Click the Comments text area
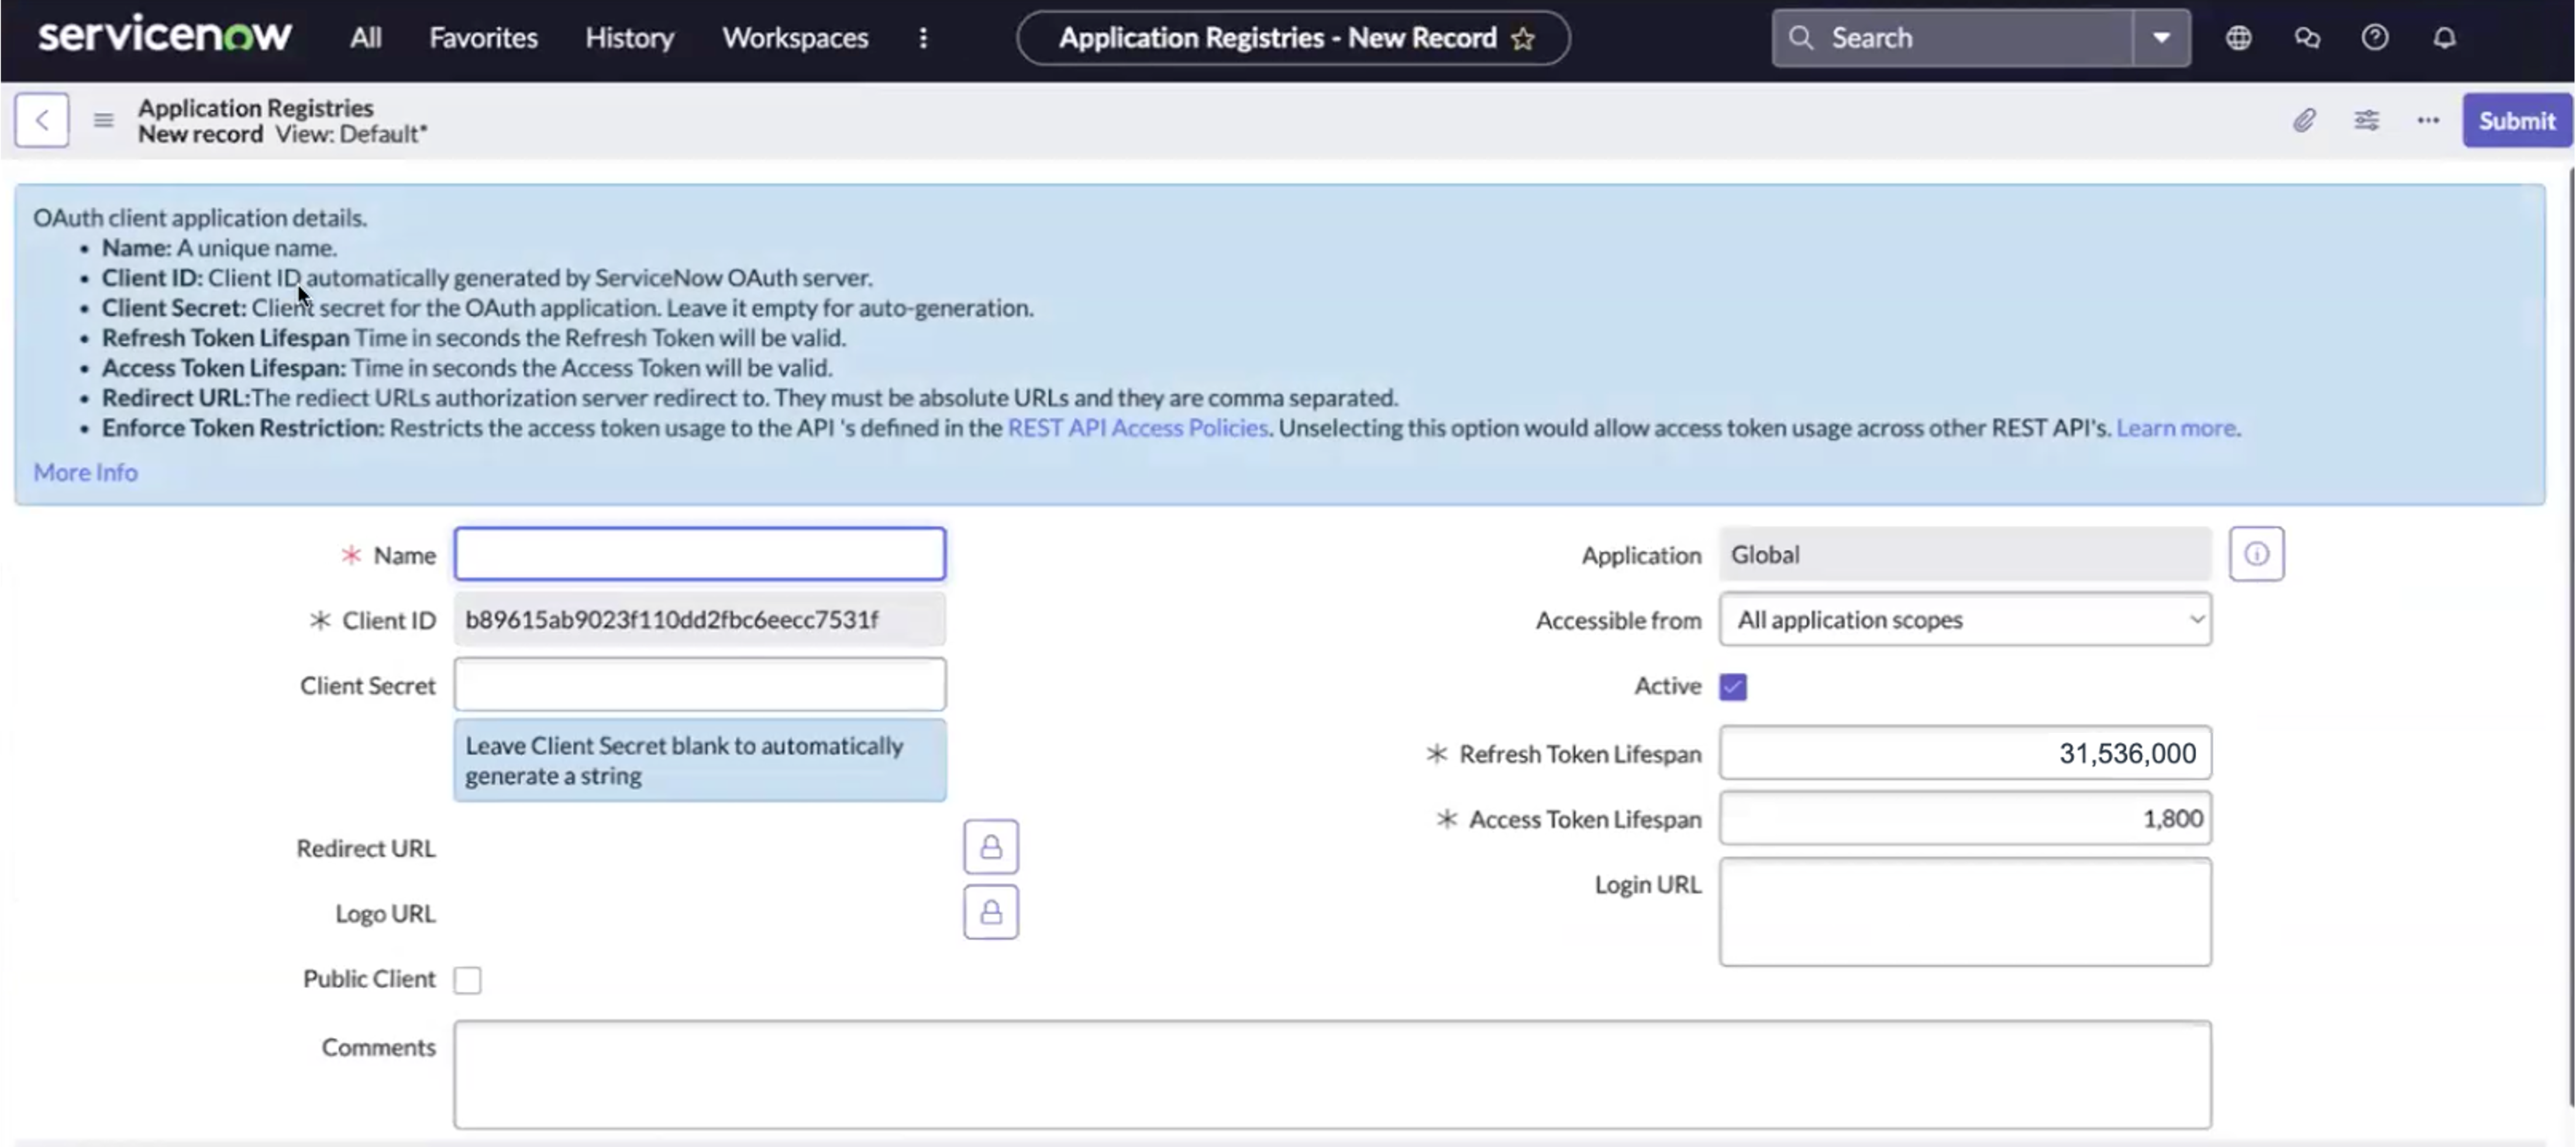The width and height of the screenshot is (2576, 1147). (1332, 1075)
